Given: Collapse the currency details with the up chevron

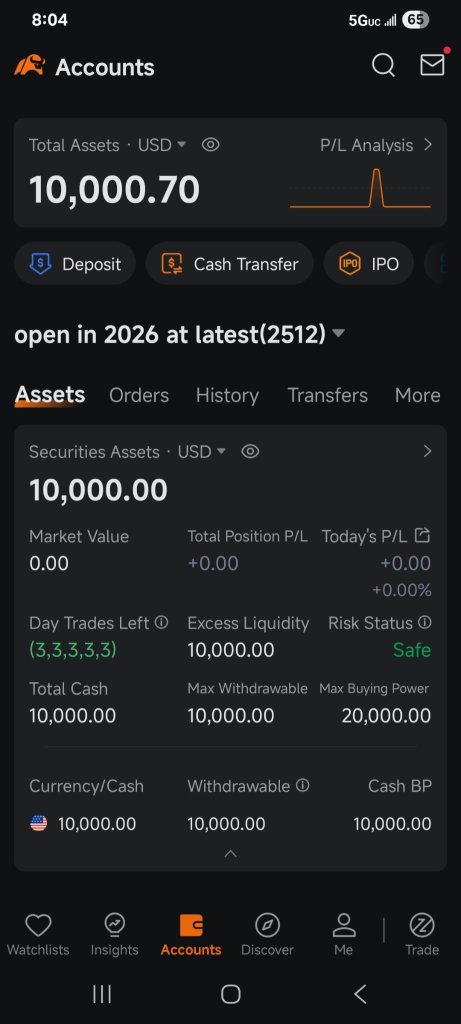Looking at the screenshot, I should coord(230,854).
